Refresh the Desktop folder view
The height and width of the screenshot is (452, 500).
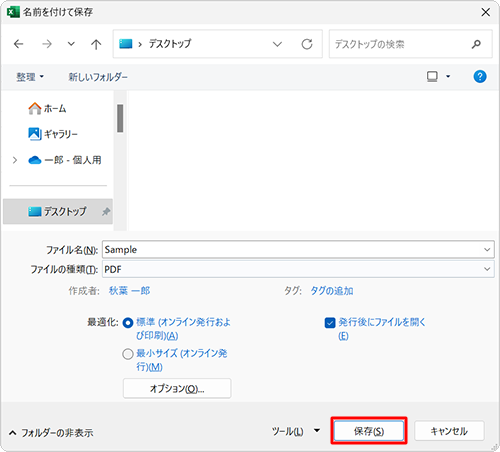(307, 44)
